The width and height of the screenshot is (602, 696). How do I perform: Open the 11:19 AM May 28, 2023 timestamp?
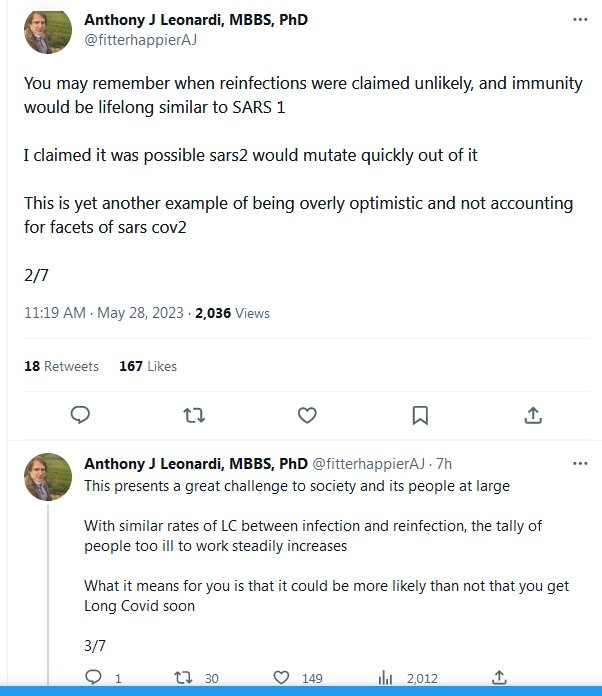pos(104,313)
